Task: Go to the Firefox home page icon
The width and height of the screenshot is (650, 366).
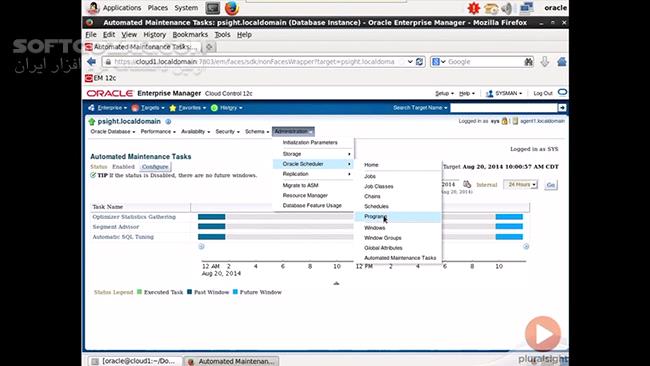Action: [562, 62]
